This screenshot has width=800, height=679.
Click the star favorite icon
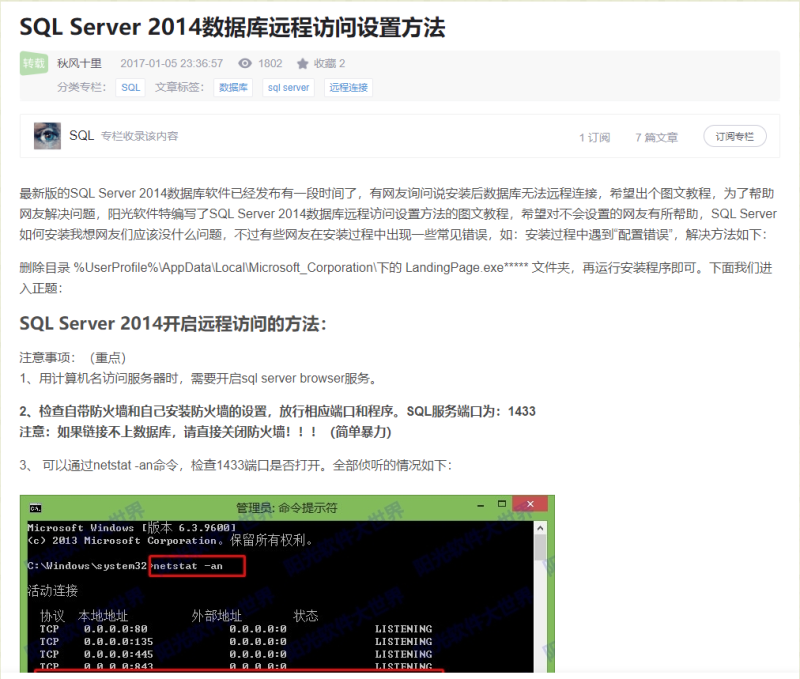[x=303, y=63]
